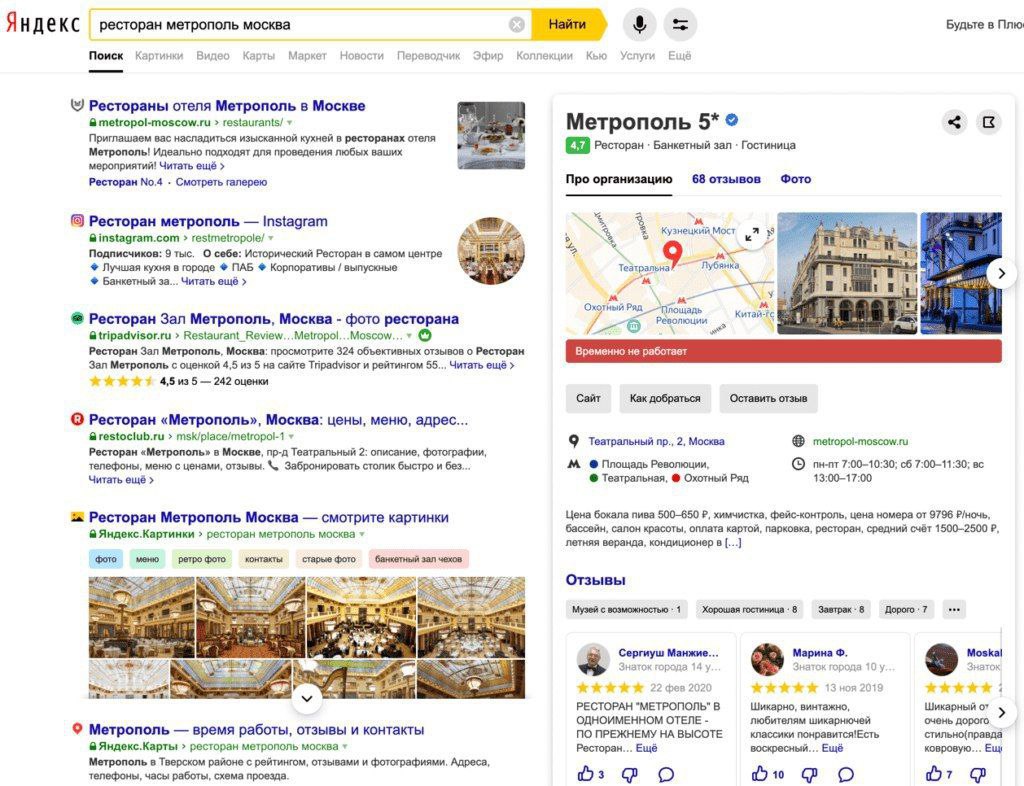Click the Yandex Maps pin favicon
Viewport: 1024px width, 786px height.
point(77,729)
